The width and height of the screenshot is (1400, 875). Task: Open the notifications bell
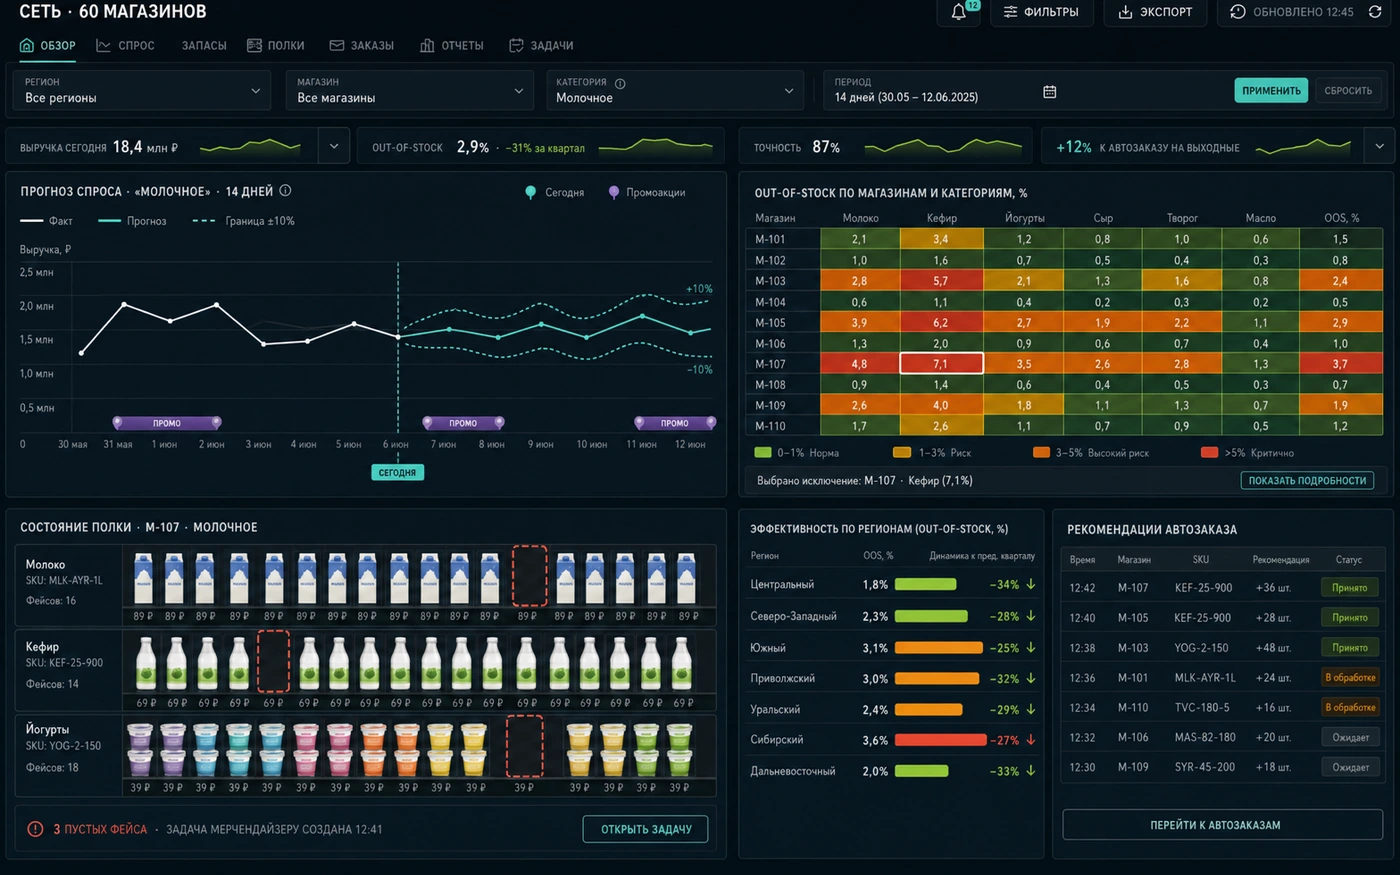(x=958, y=12)
